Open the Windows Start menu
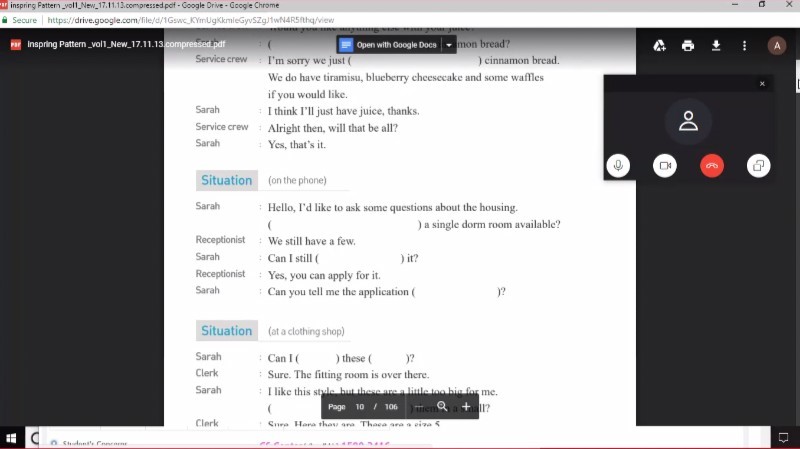 (x=11, y=438)
